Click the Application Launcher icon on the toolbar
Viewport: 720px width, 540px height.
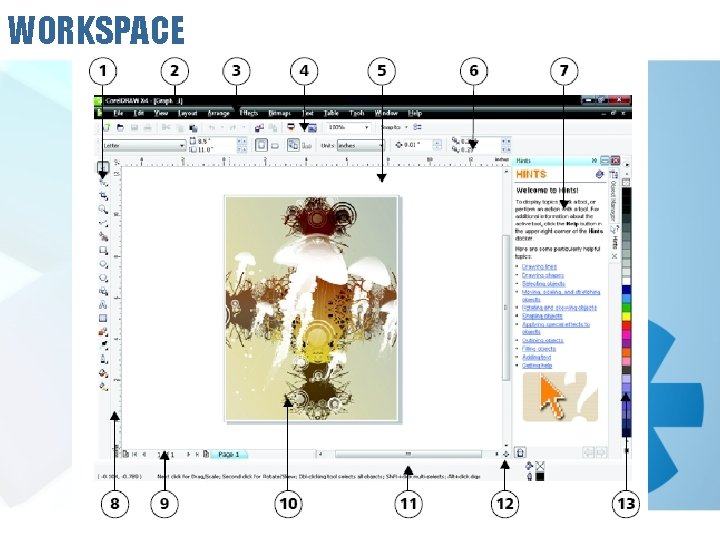[291, 127]
